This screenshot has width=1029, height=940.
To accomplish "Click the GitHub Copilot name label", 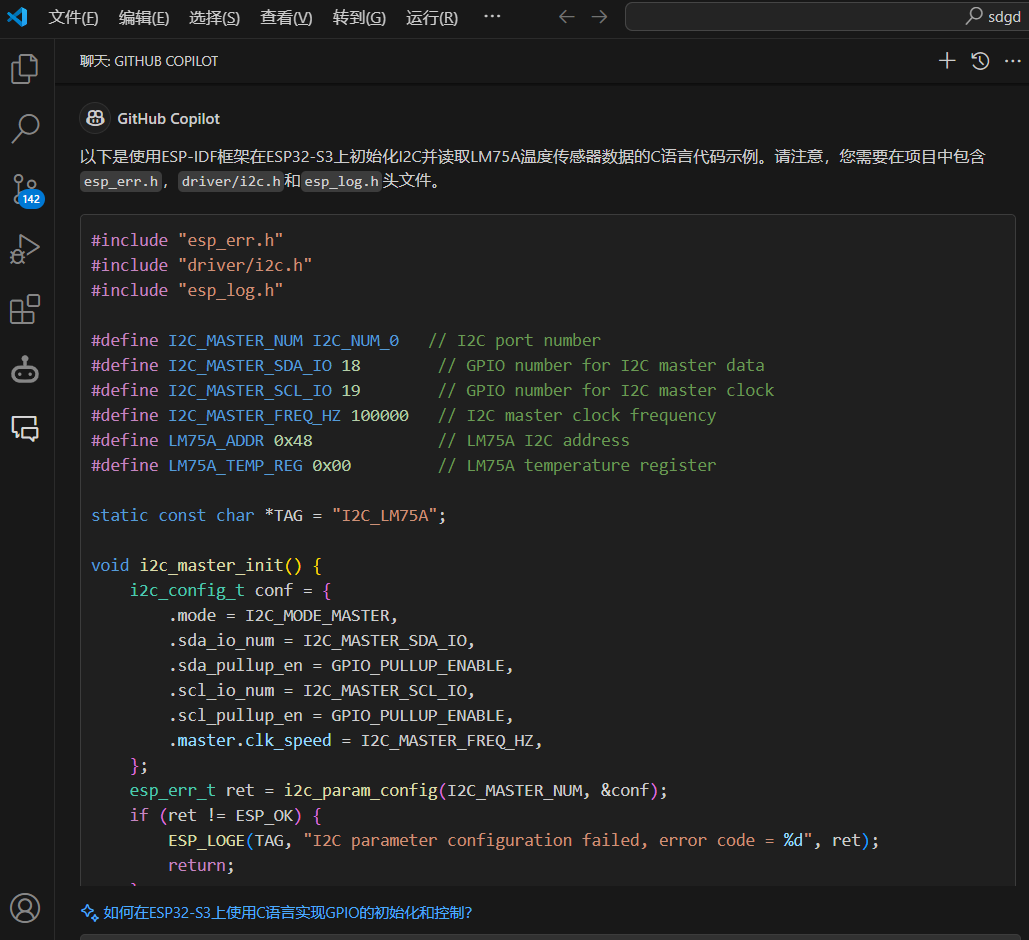I will click(169, 119).
